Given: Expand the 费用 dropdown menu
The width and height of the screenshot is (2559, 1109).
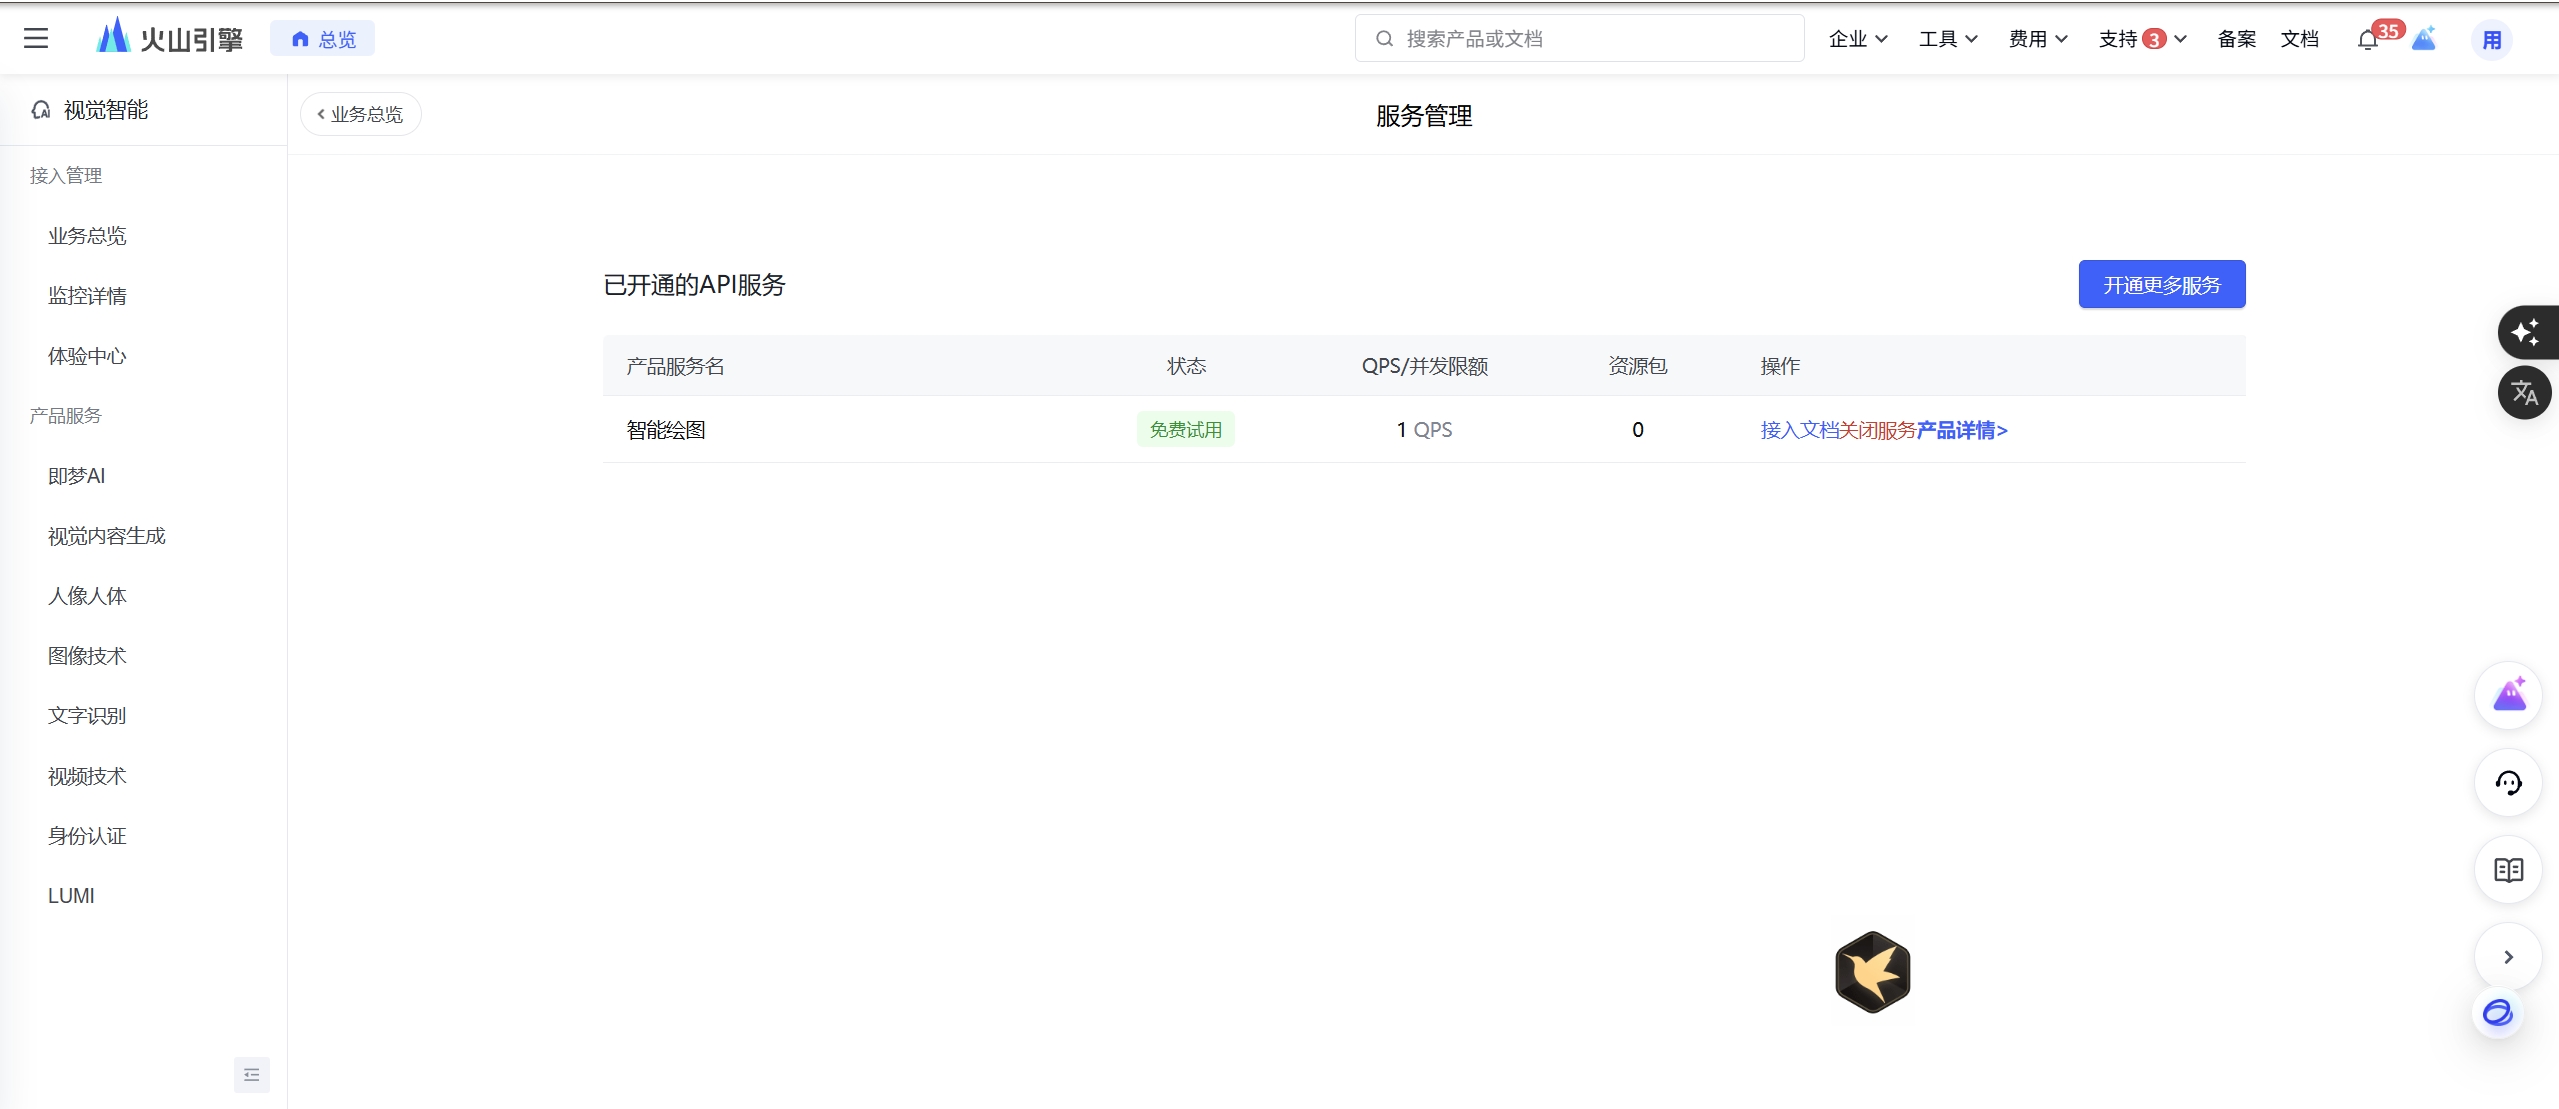Looking at the screenshot, I should point(2037,39).
